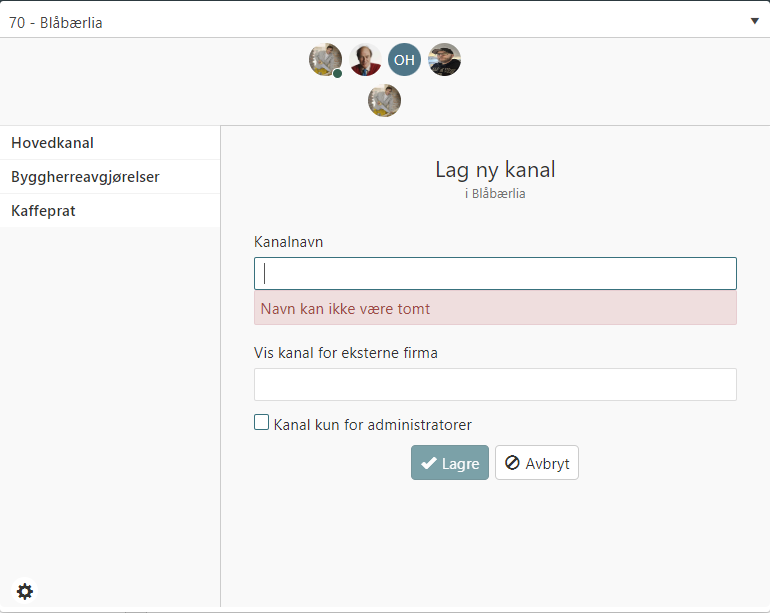The height and width of the screenshot is (613, 770).
Task: Open the settings gear icon
Action: coord(25,591)
